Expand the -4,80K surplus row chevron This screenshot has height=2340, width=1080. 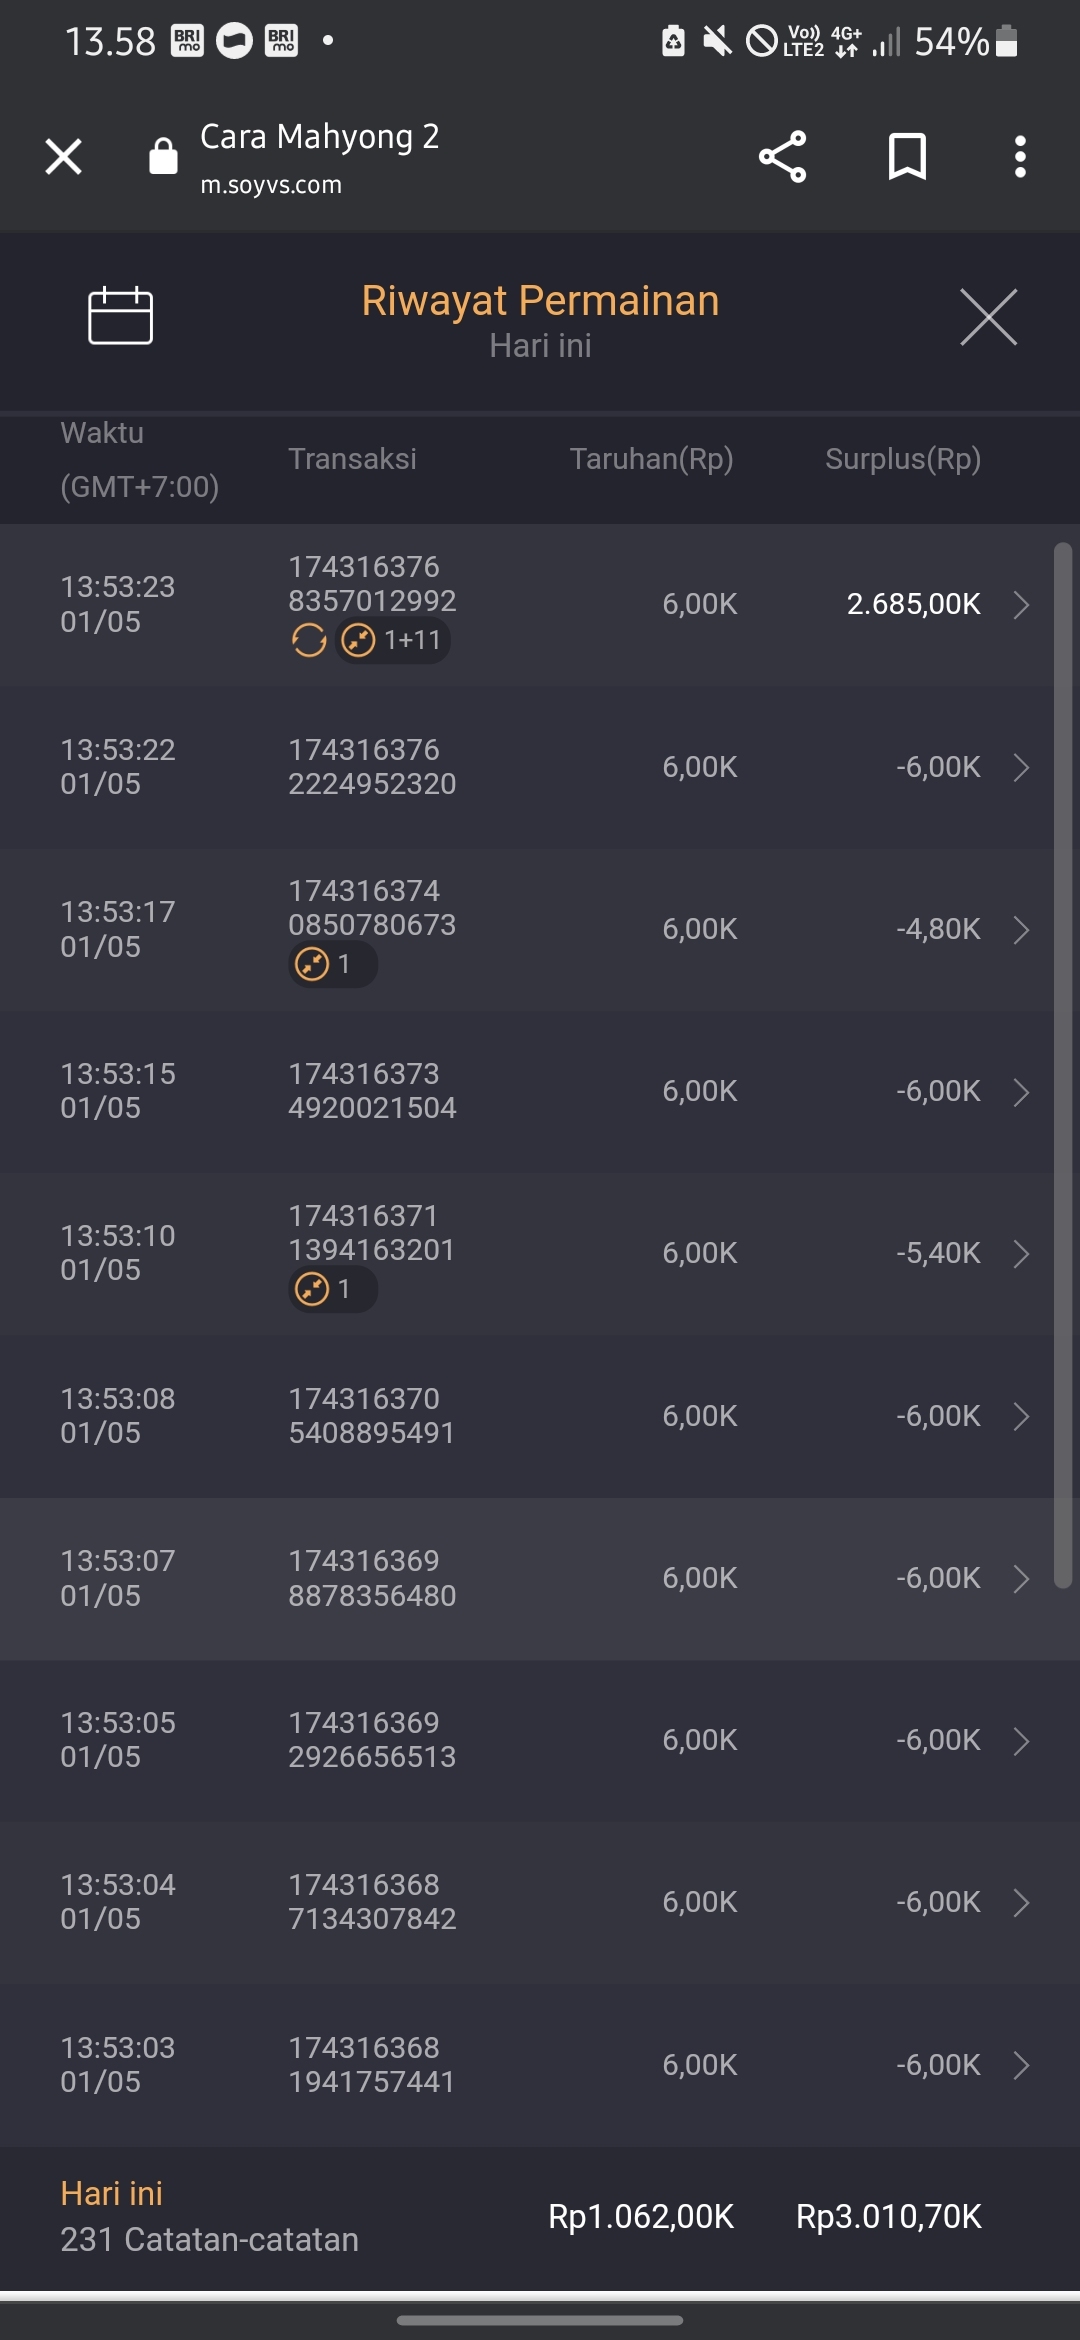[1021, 930]
